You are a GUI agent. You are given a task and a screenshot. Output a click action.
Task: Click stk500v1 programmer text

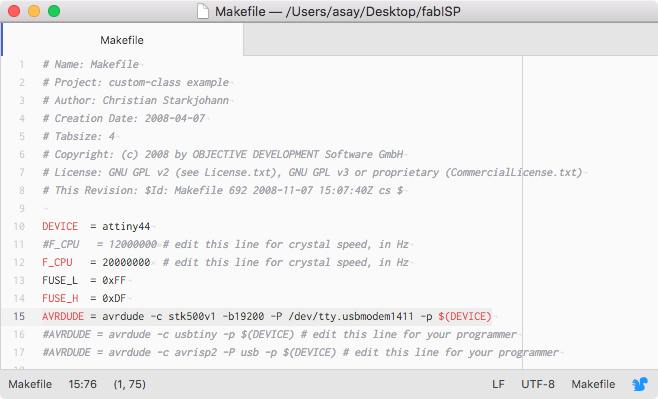[x=192, y=316]
